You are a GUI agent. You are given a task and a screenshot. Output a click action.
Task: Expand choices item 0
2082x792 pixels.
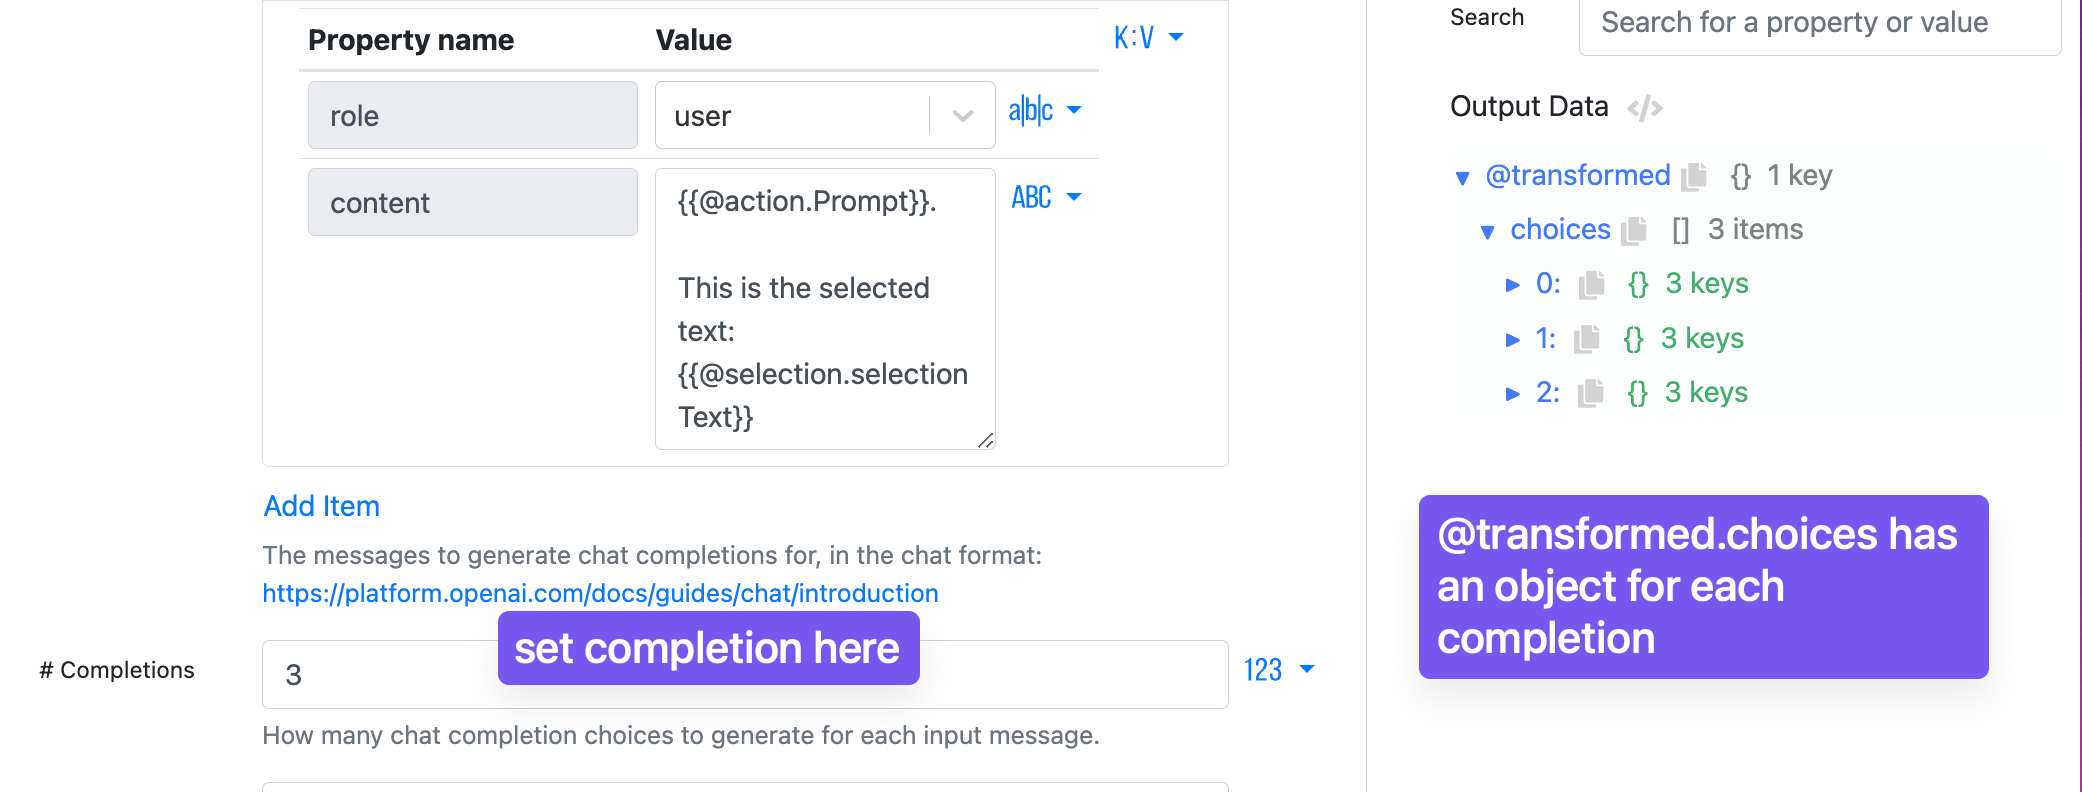1512,285
